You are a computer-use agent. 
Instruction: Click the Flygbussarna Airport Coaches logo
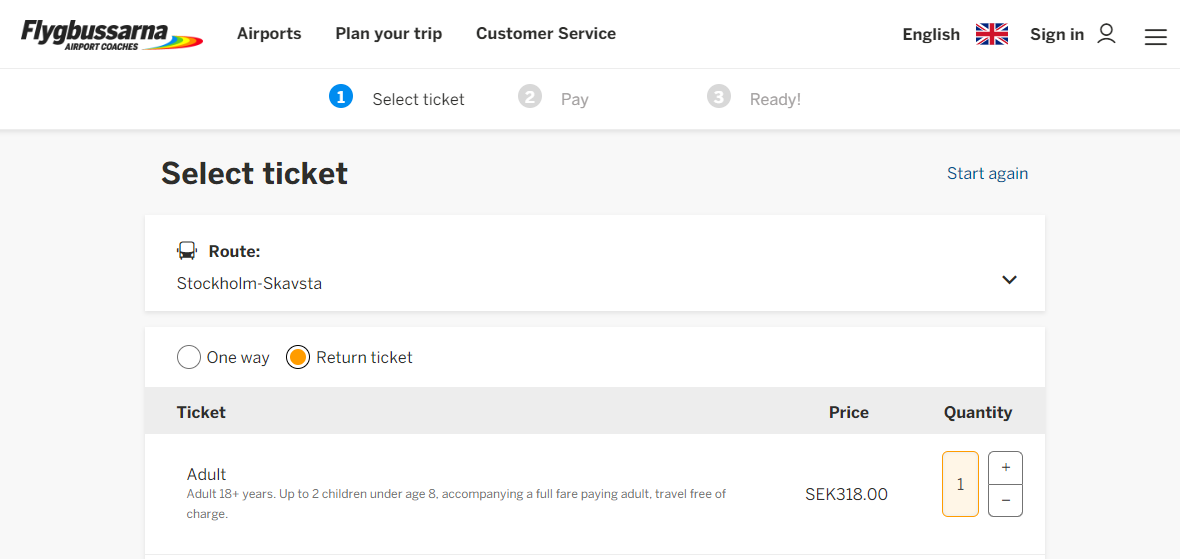(112, 35)
